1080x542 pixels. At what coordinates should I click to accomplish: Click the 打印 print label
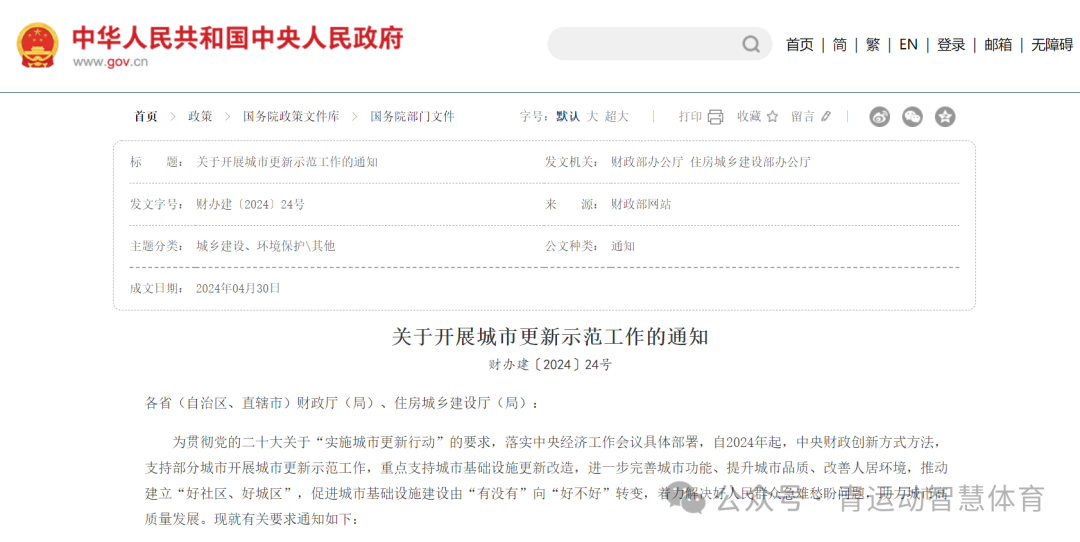point(690,116)
